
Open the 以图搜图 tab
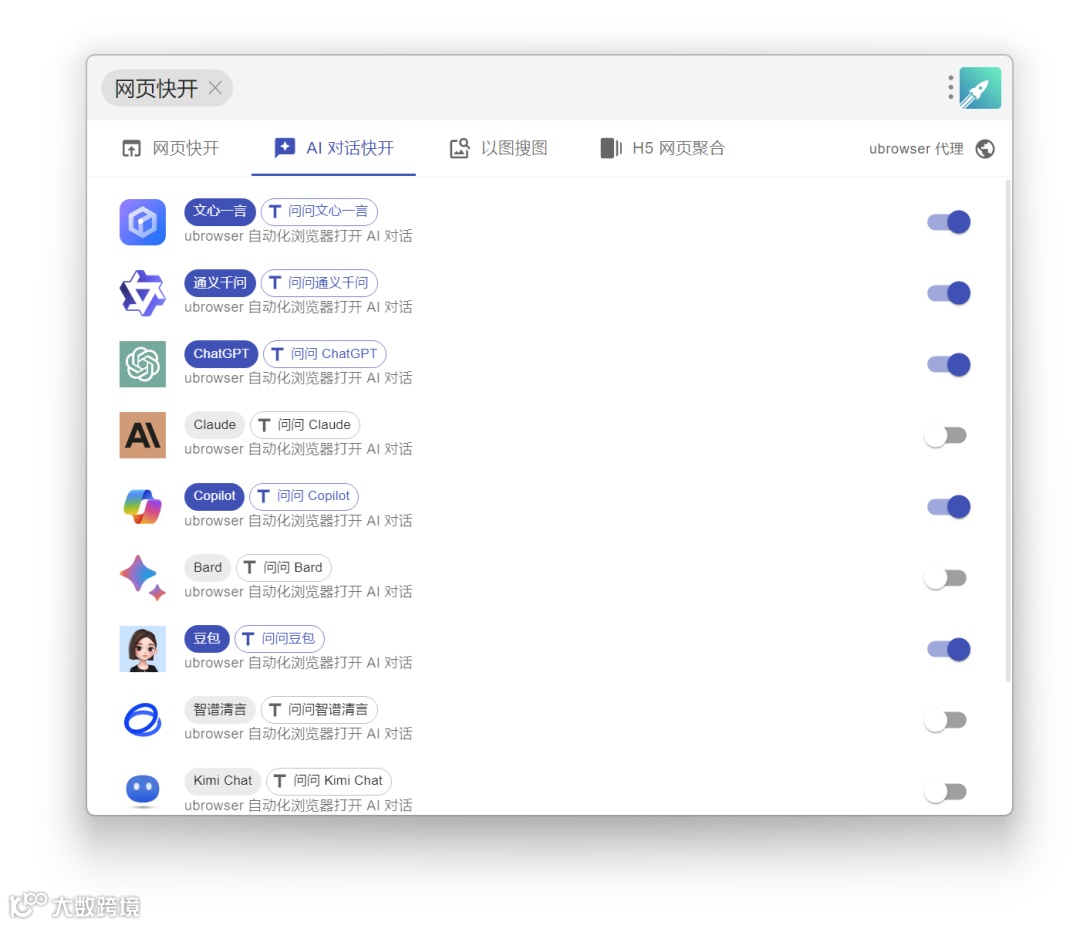tap(499, 148)
